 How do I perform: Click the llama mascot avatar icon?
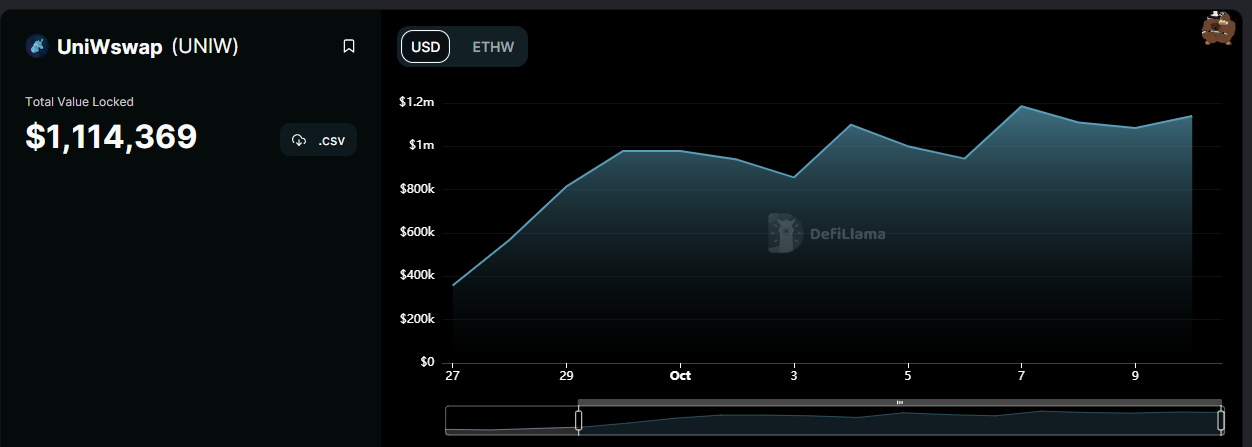(x=1217, y=27)
